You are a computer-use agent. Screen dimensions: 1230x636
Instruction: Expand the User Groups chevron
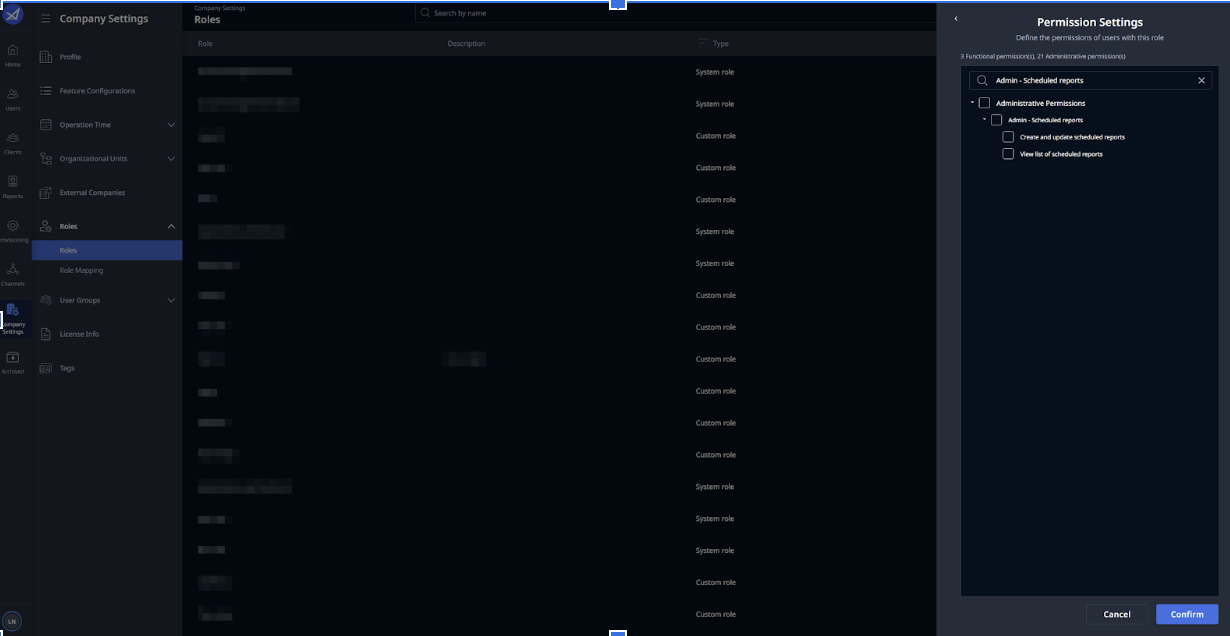click(x=171, y=300)
